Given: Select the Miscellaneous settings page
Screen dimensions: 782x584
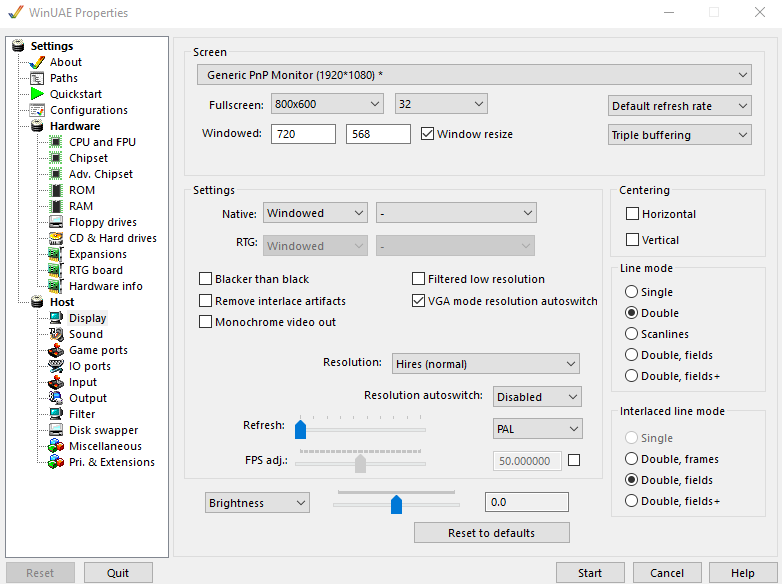Looking at the screenshot, I should pyautogui.click(x=105, y=446).
